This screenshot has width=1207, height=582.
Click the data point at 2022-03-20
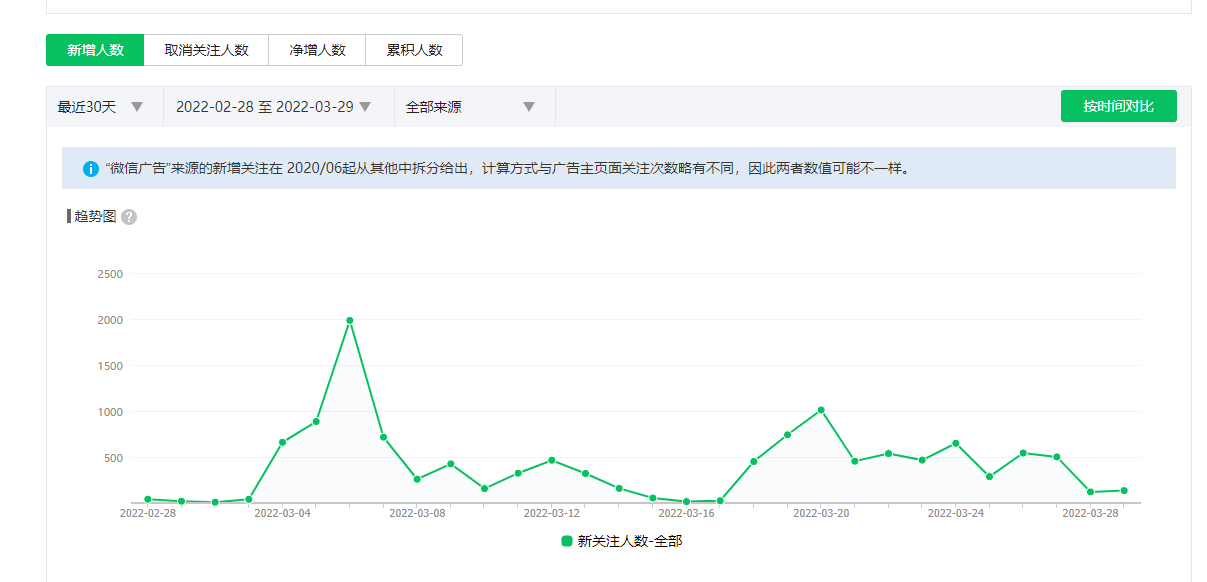(x=821, y=410)
